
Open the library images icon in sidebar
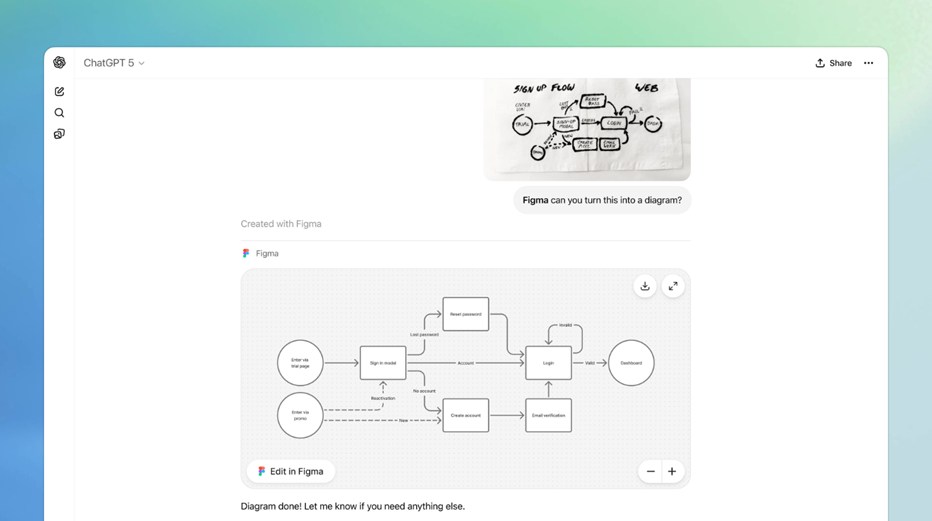(59, 134)
